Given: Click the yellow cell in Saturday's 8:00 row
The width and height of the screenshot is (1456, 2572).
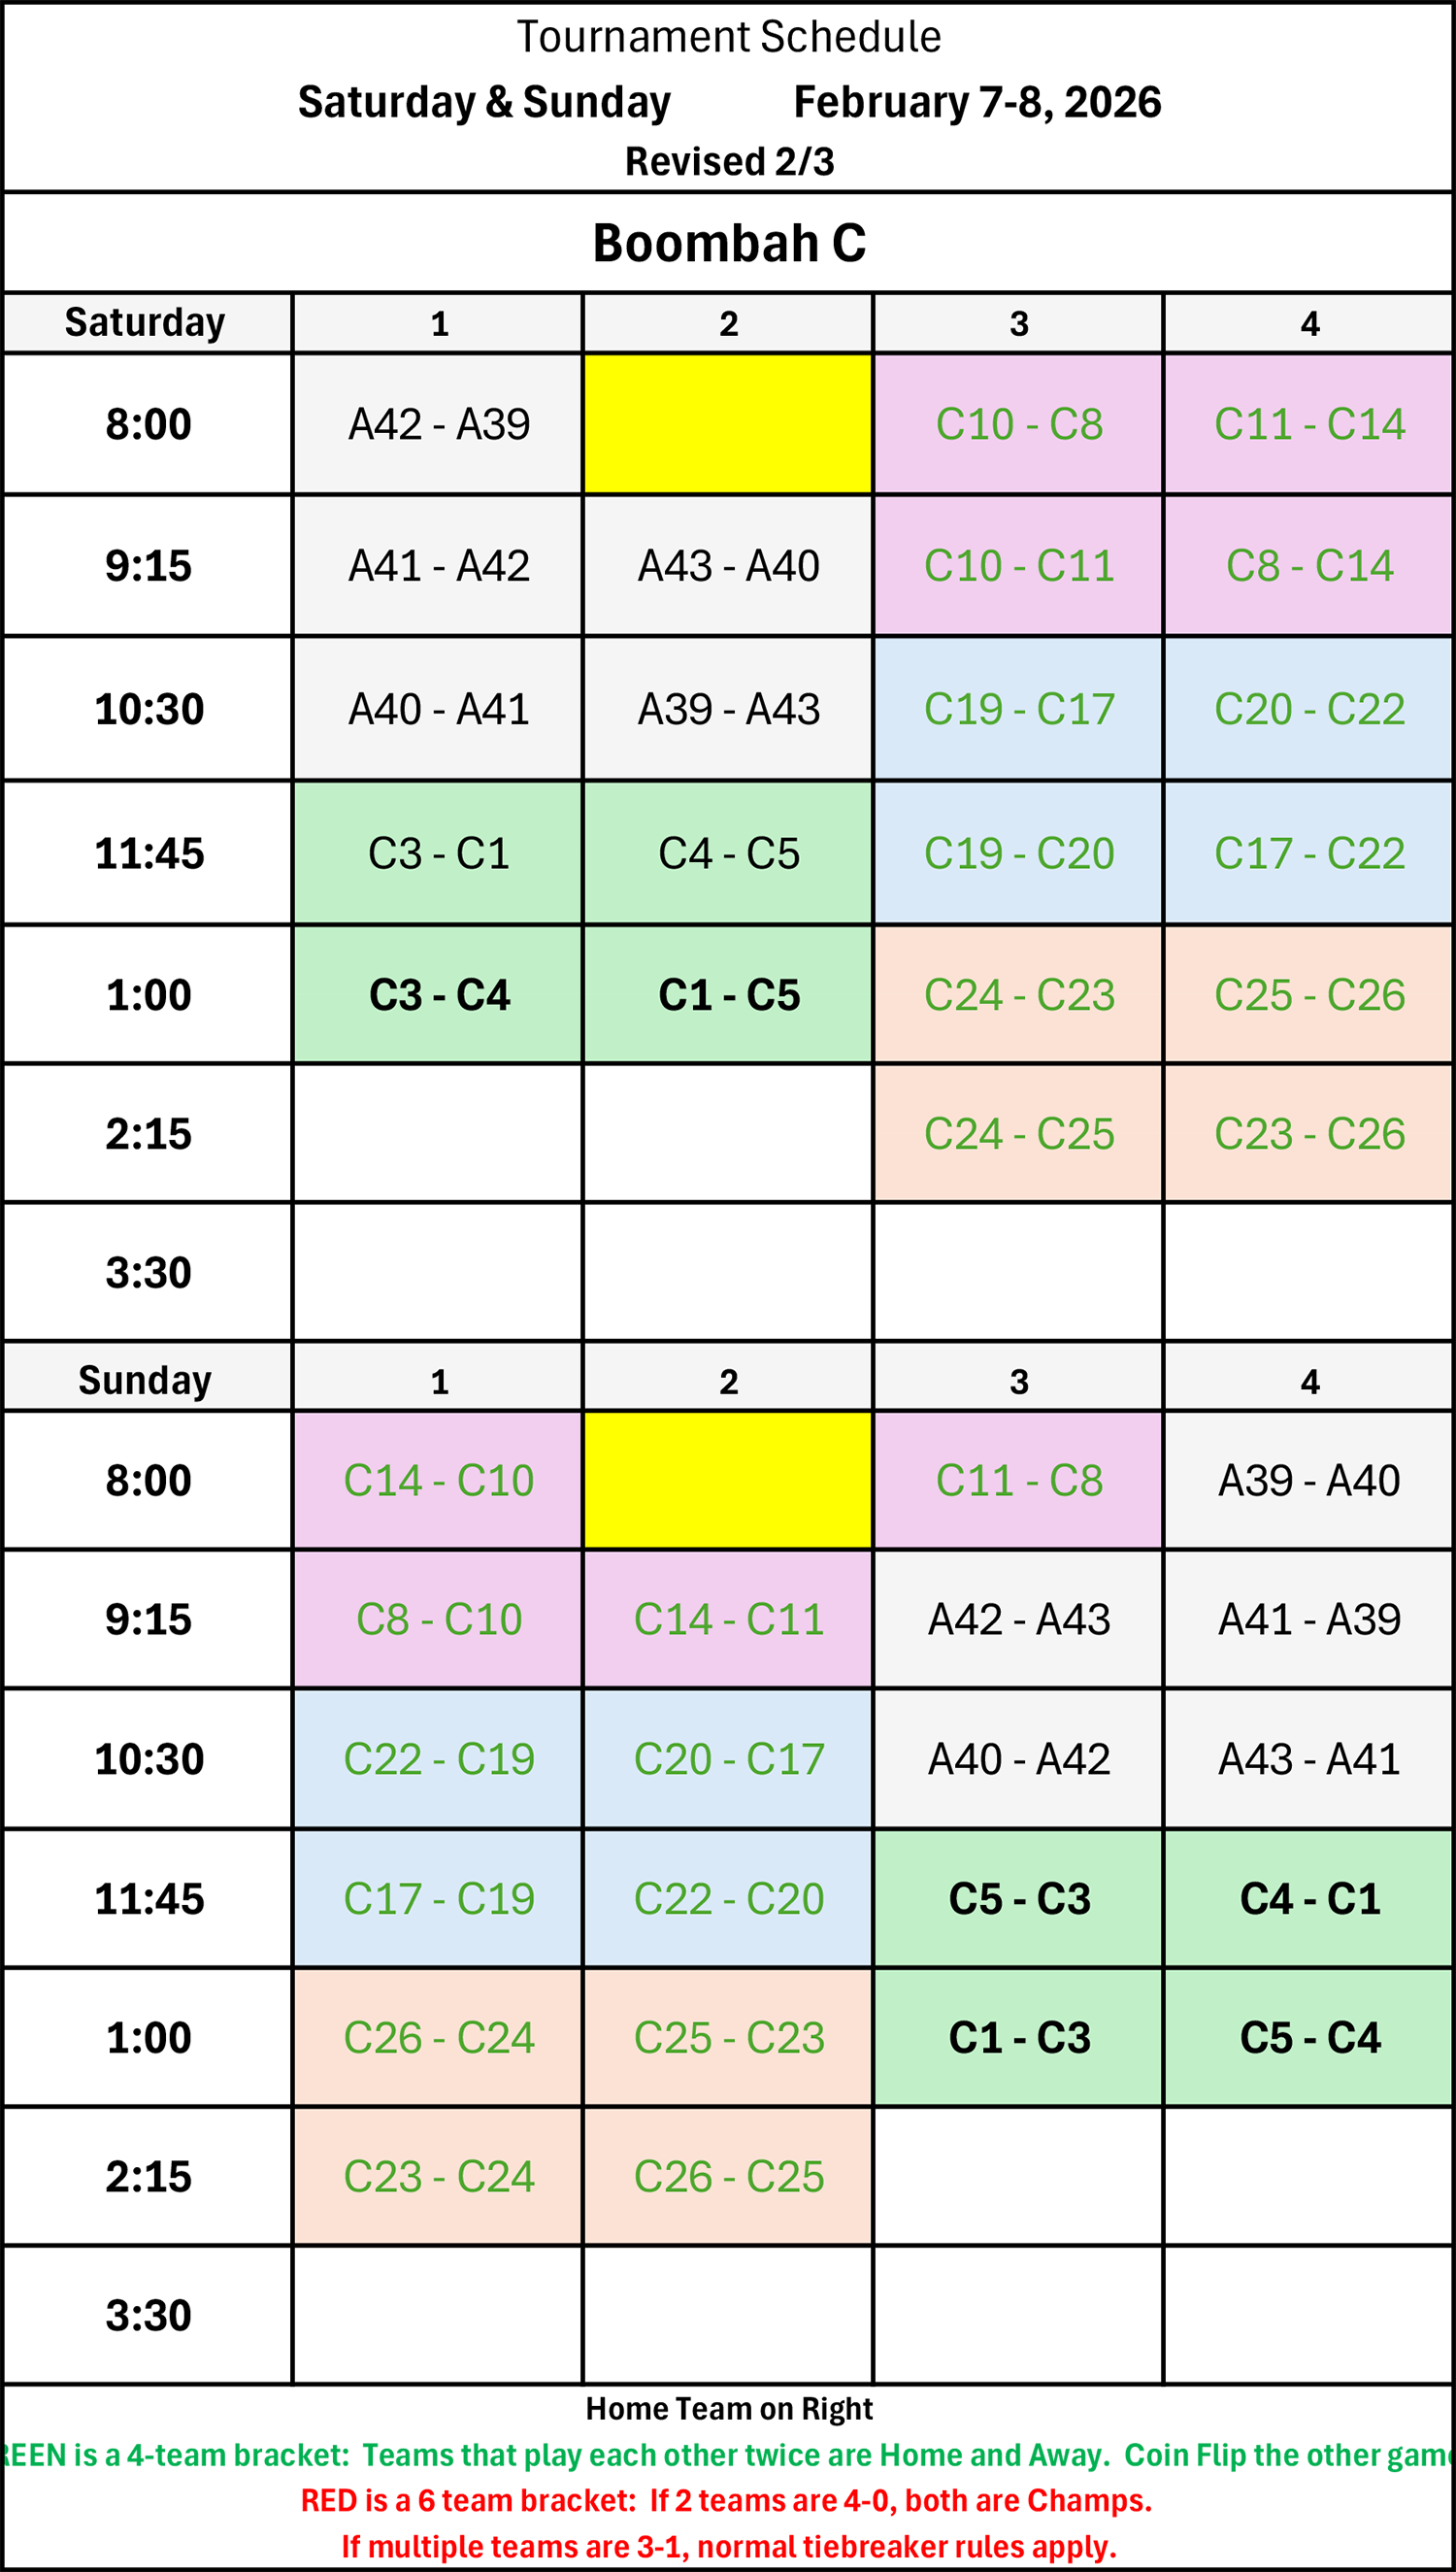Looking at the screenshot, I should click(728, 424).
